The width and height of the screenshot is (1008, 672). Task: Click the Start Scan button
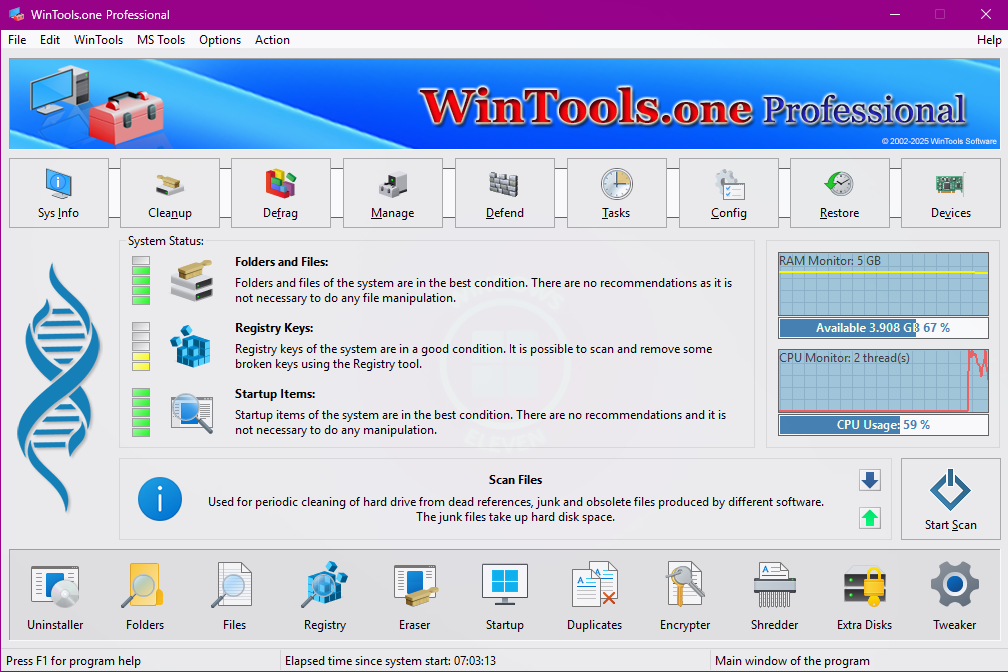tap(951, 499)
